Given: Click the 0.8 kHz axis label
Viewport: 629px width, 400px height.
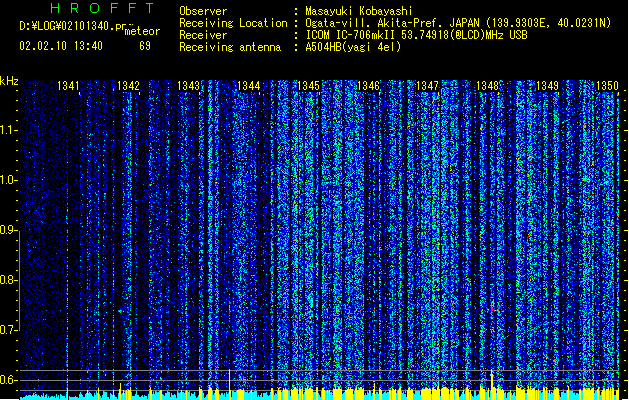Looking at the screenshot, I should (9, 280).
